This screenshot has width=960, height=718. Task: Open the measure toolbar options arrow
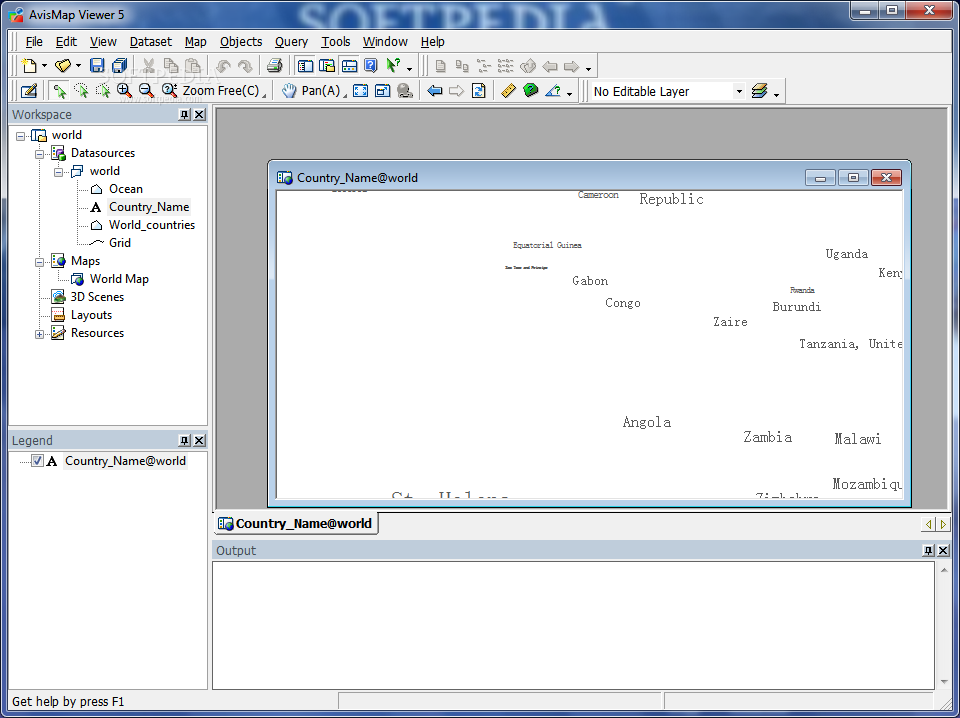coord(569,94)
